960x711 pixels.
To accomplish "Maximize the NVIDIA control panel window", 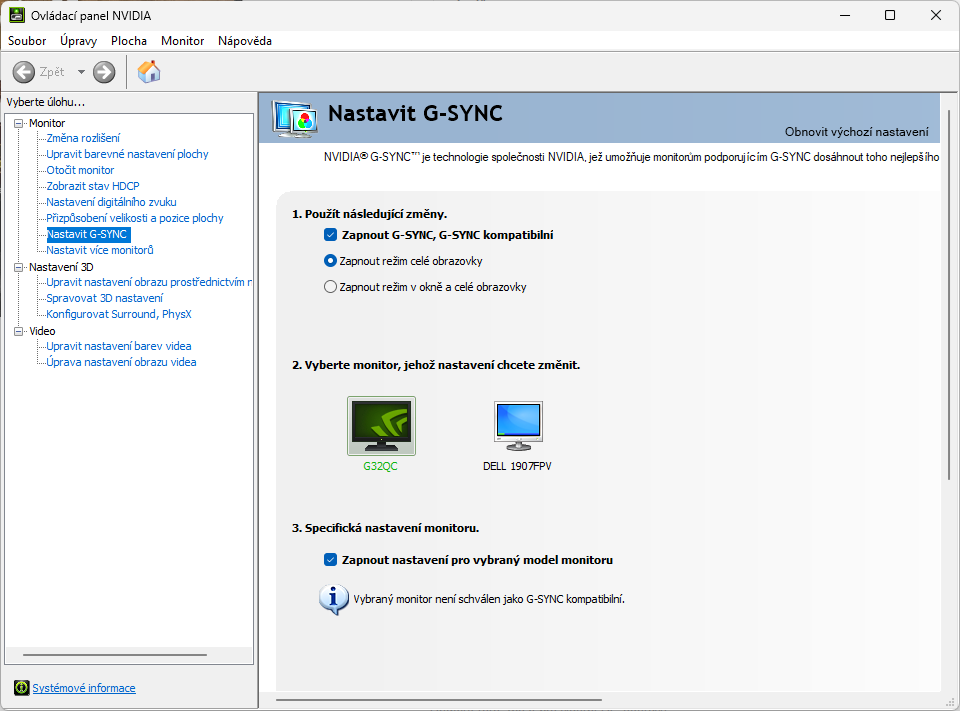I will [890, 15].
